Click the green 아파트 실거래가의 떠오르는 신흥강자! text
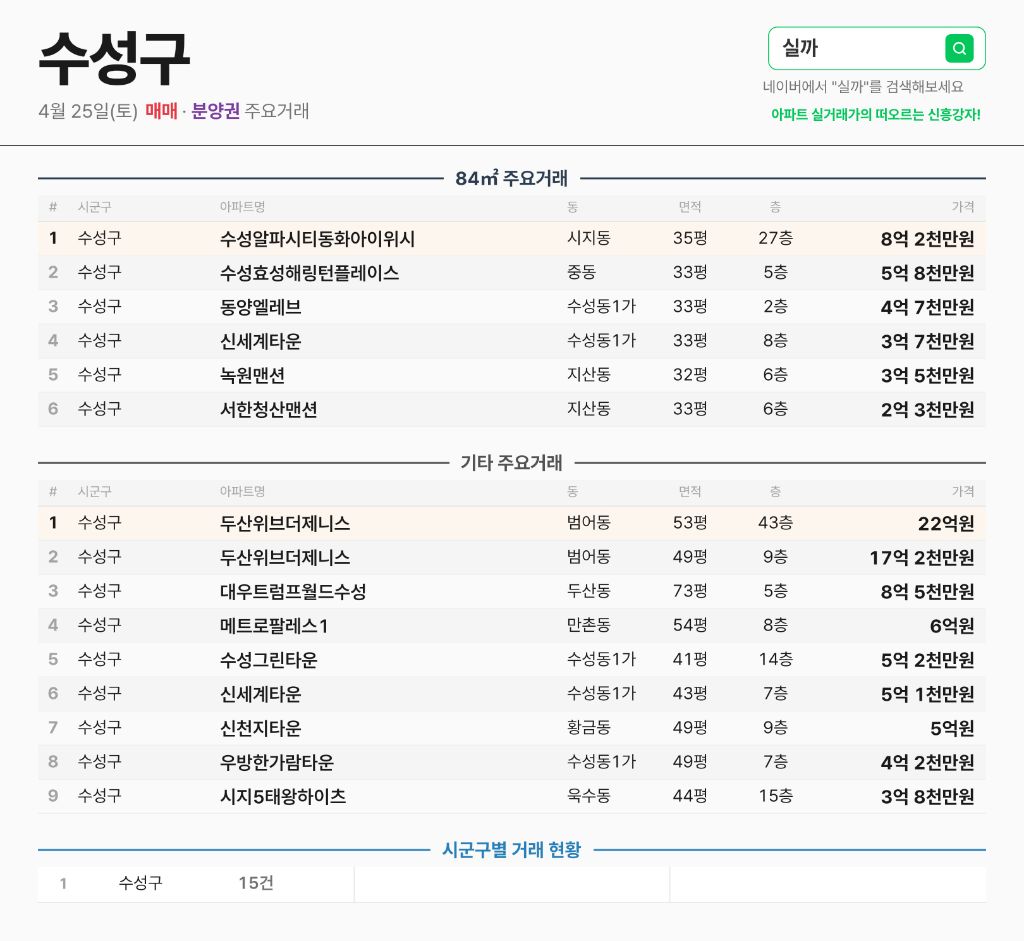The height and width of the screenshot is (941, 1024). (875, 114)
